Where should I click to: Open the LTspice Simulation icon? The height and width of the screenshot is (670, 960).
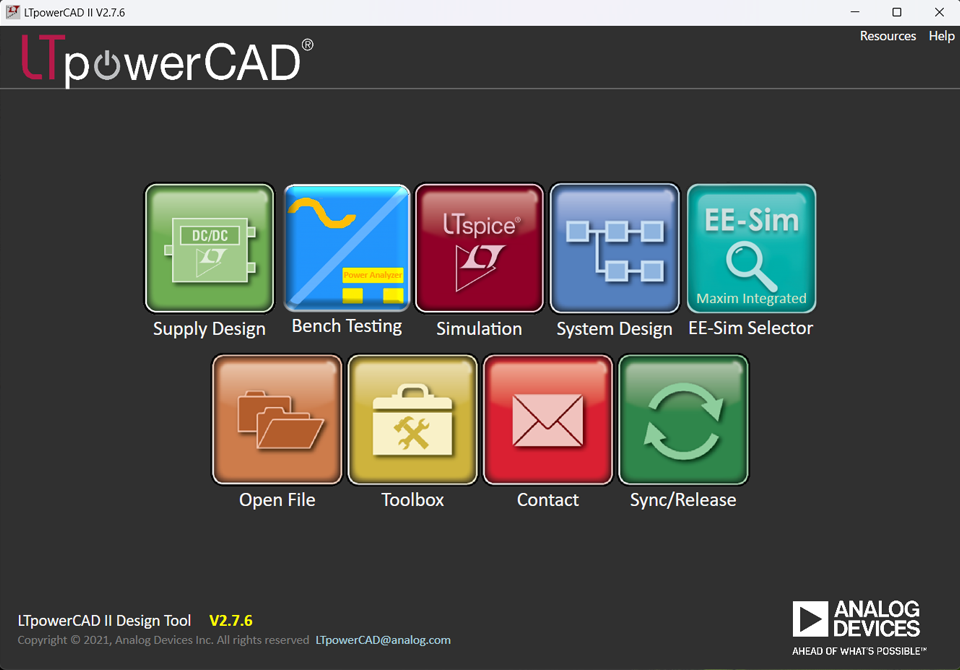pyautogui.click(x=479, y=248)
